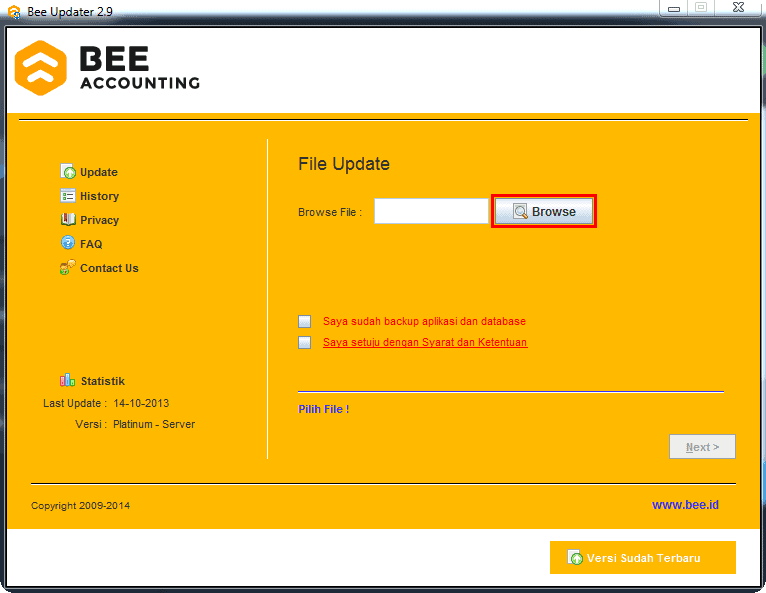Click the Last Update date 14-10-2013

coord(141,403)
